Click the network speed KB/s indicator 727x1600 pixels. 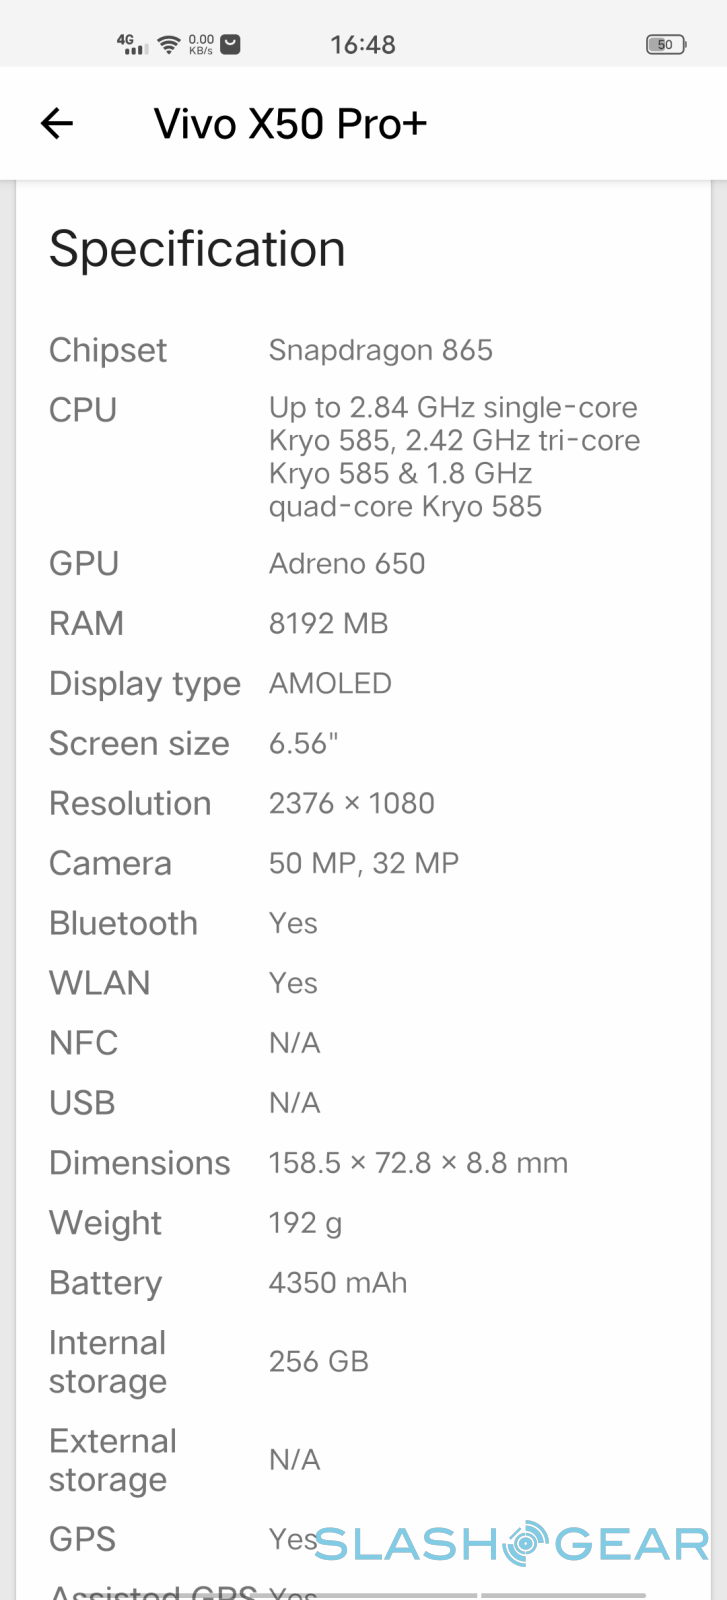pos(201,44)
